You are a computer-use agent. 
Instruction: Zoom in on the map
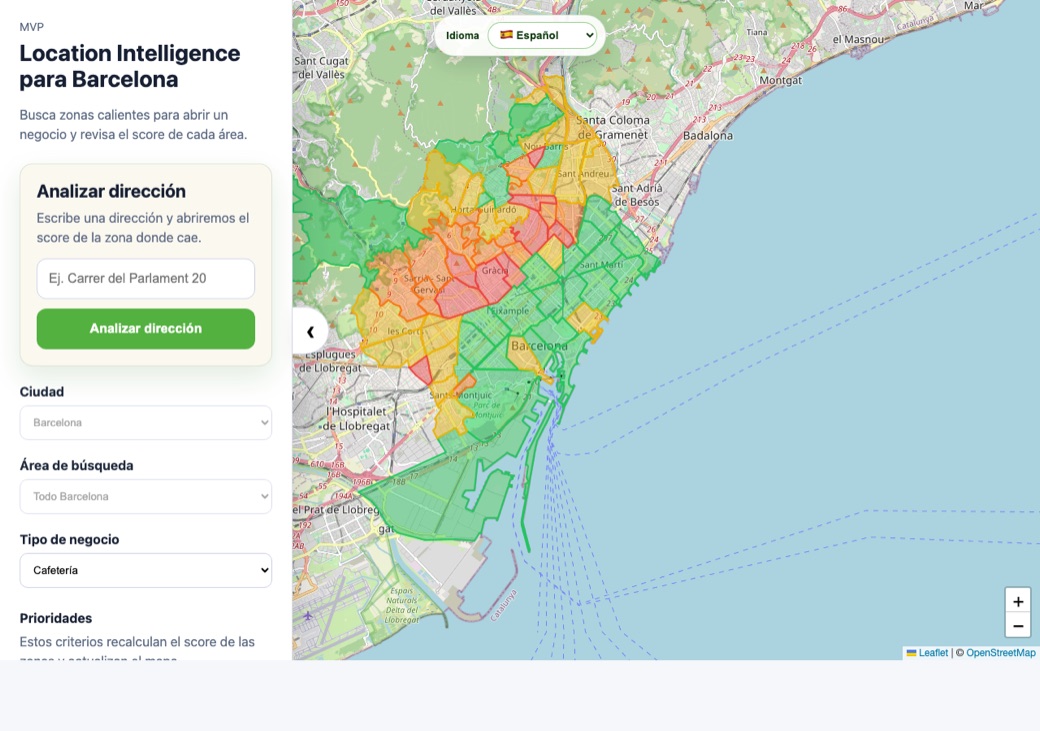[x=1017, y=601]
